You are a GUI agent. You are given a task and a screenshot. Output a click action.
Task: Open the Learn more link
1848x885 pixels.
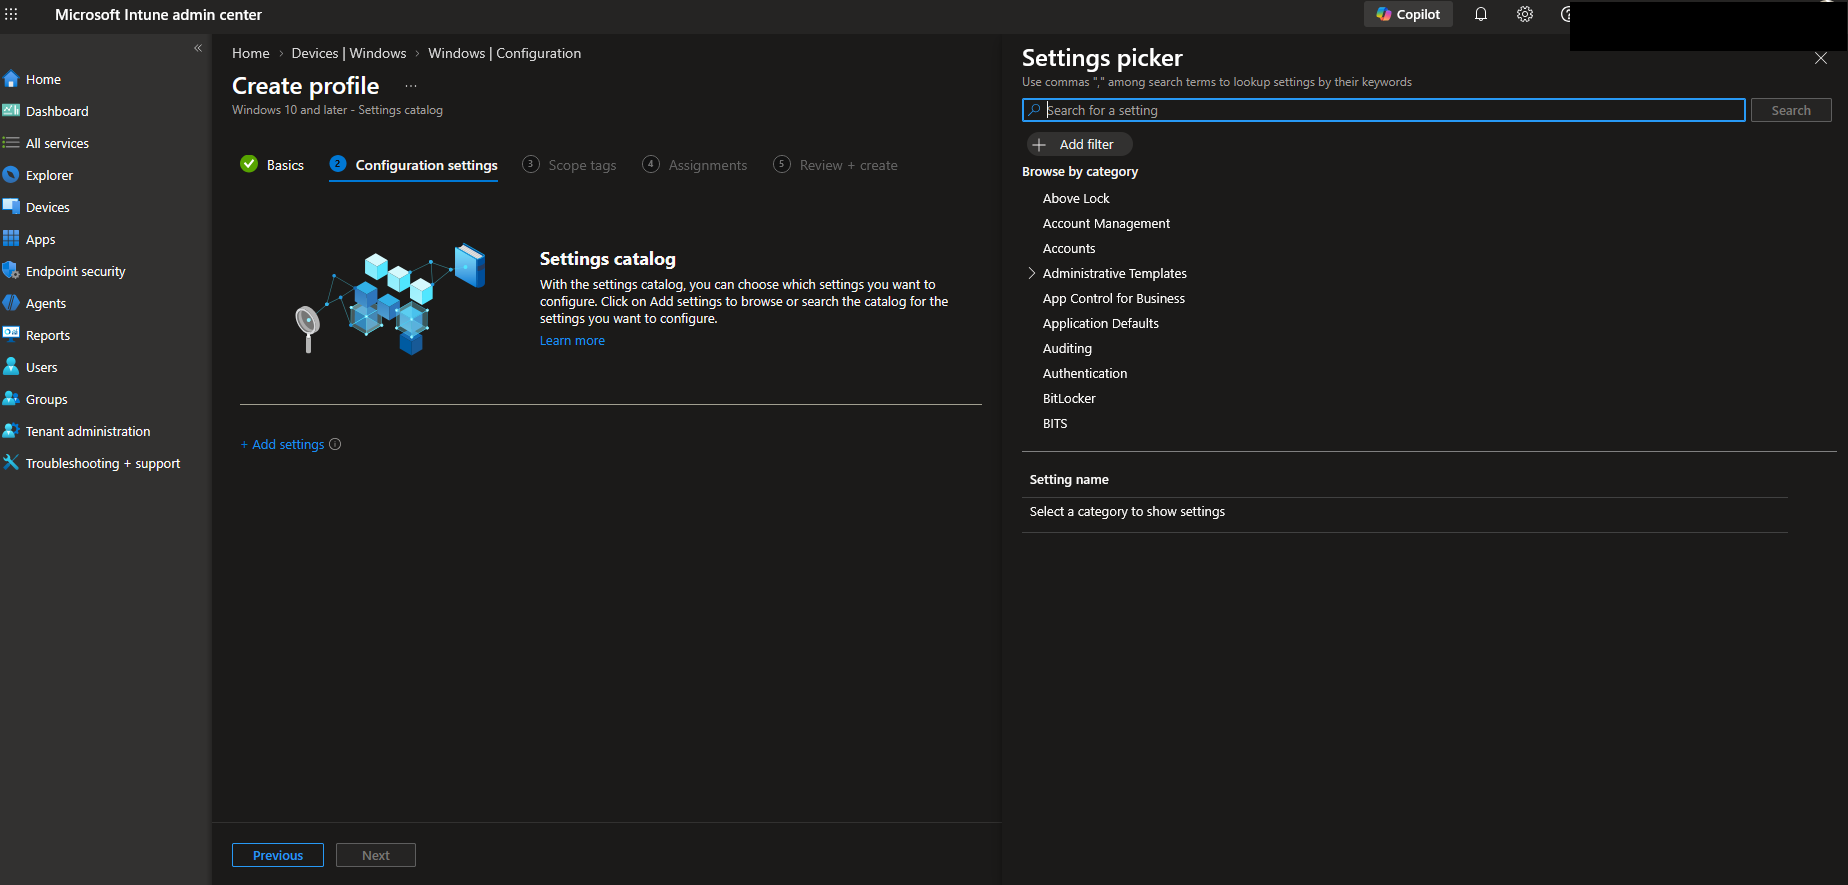coord(572,341)
